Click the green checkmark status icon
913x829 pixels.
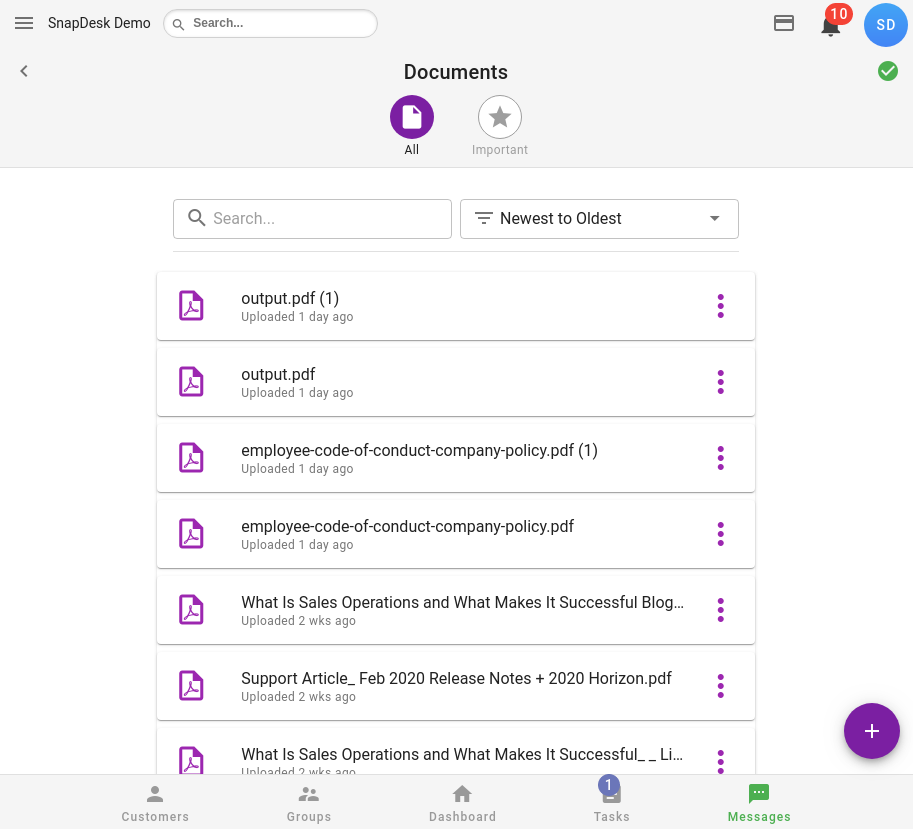(x=887, y=71)
